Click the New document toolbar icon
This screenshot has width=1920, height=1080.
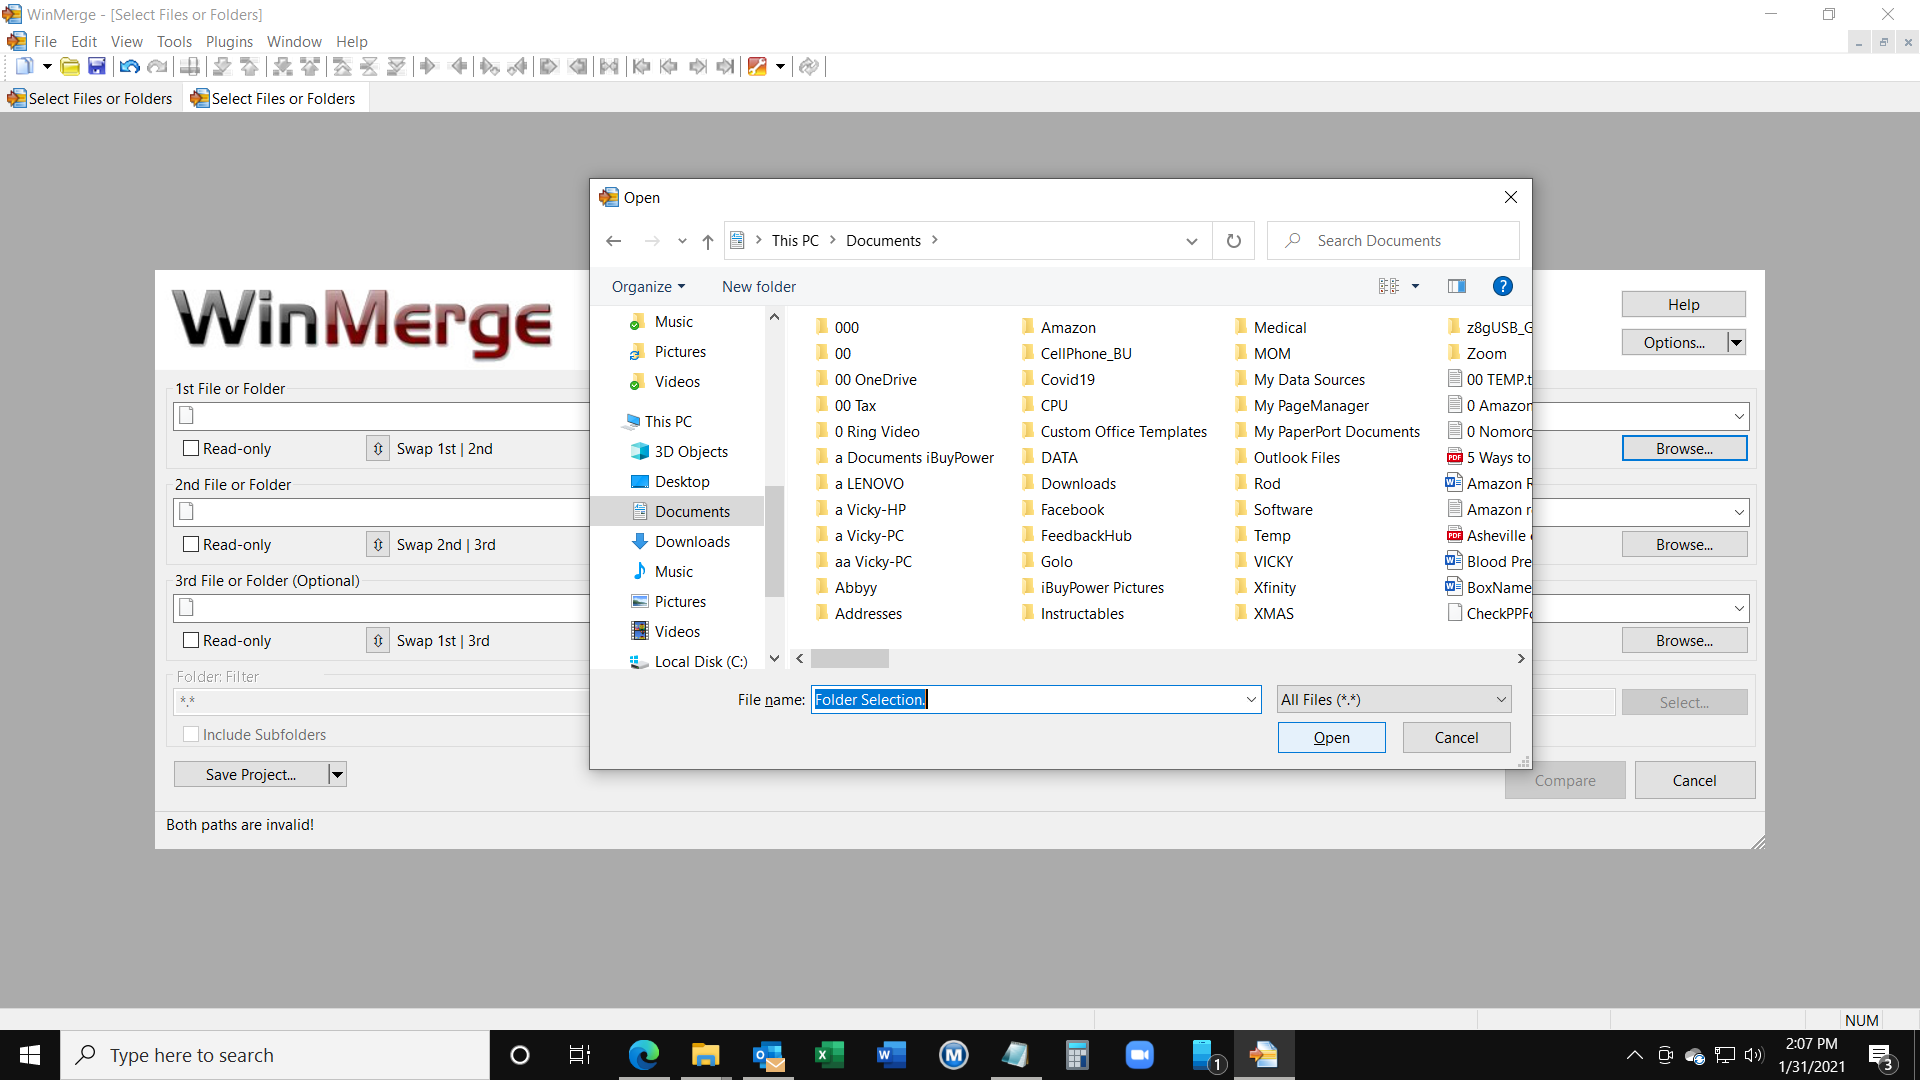(x=24, y=66)
